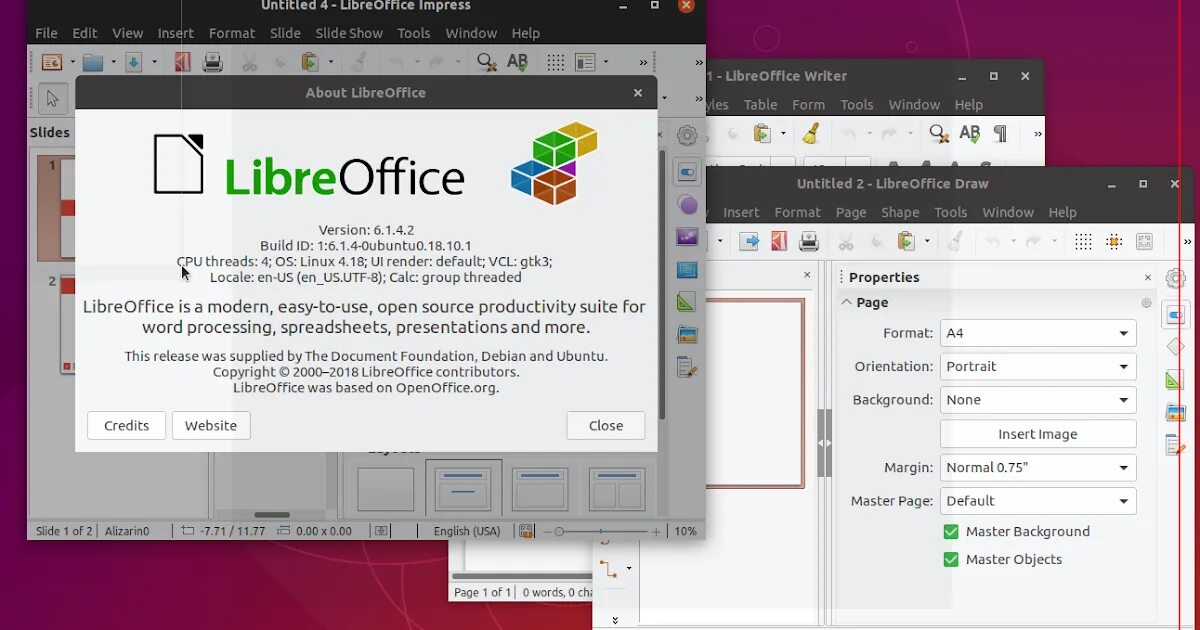
Task: Open the Properties deck in the Draw sidebar
Action: pos(1175,315)
